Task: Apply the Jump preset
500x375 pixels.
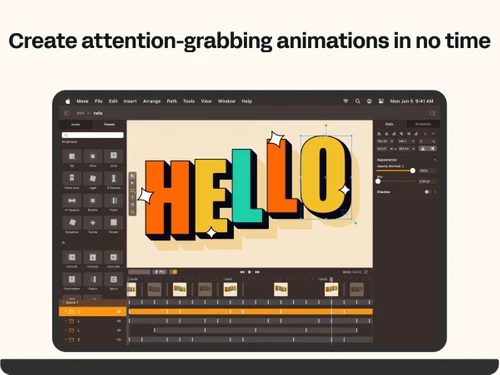Action: point(114,156)
